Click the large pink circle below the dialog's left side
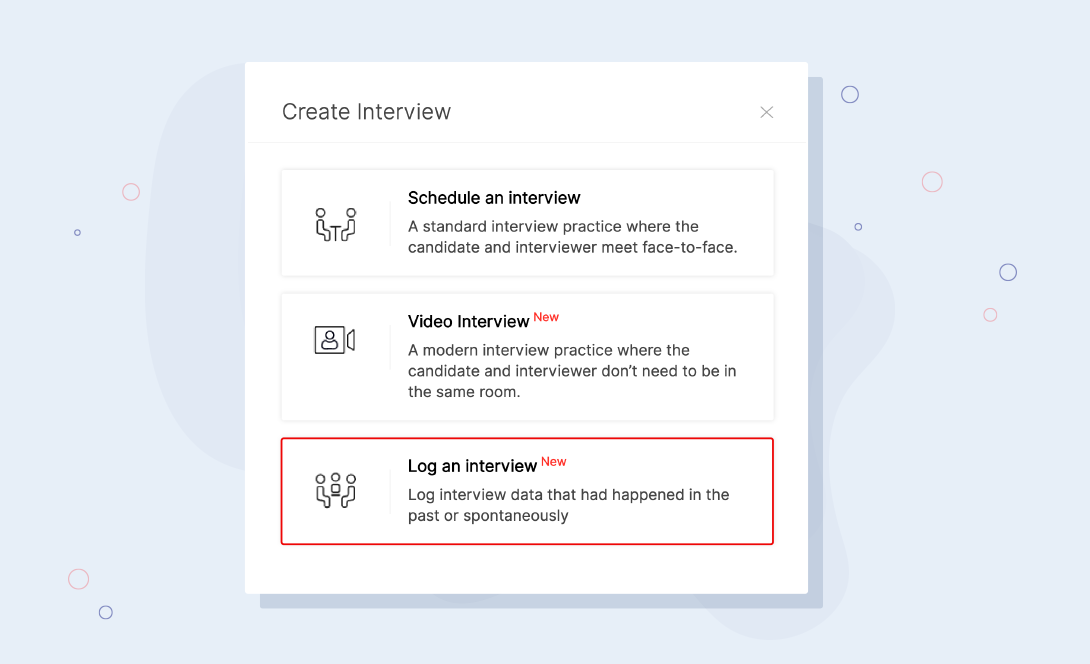The width and height of the screenshot is (1090, 664). (79, 579)
